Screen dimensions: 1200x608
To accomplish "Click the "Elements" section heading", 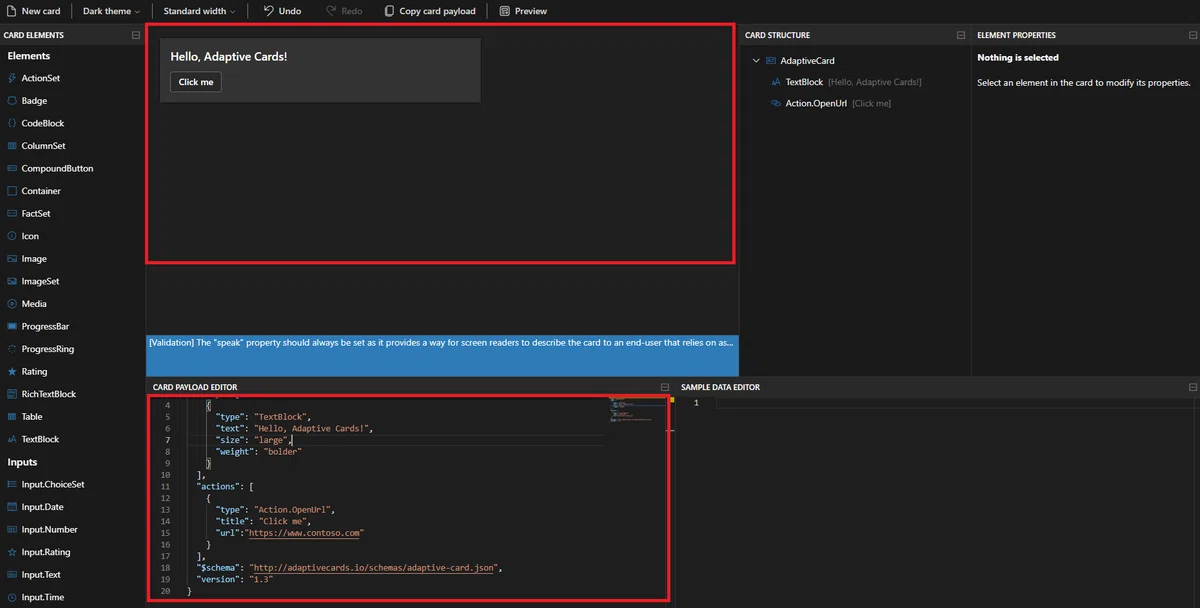I will coord(29,56).
